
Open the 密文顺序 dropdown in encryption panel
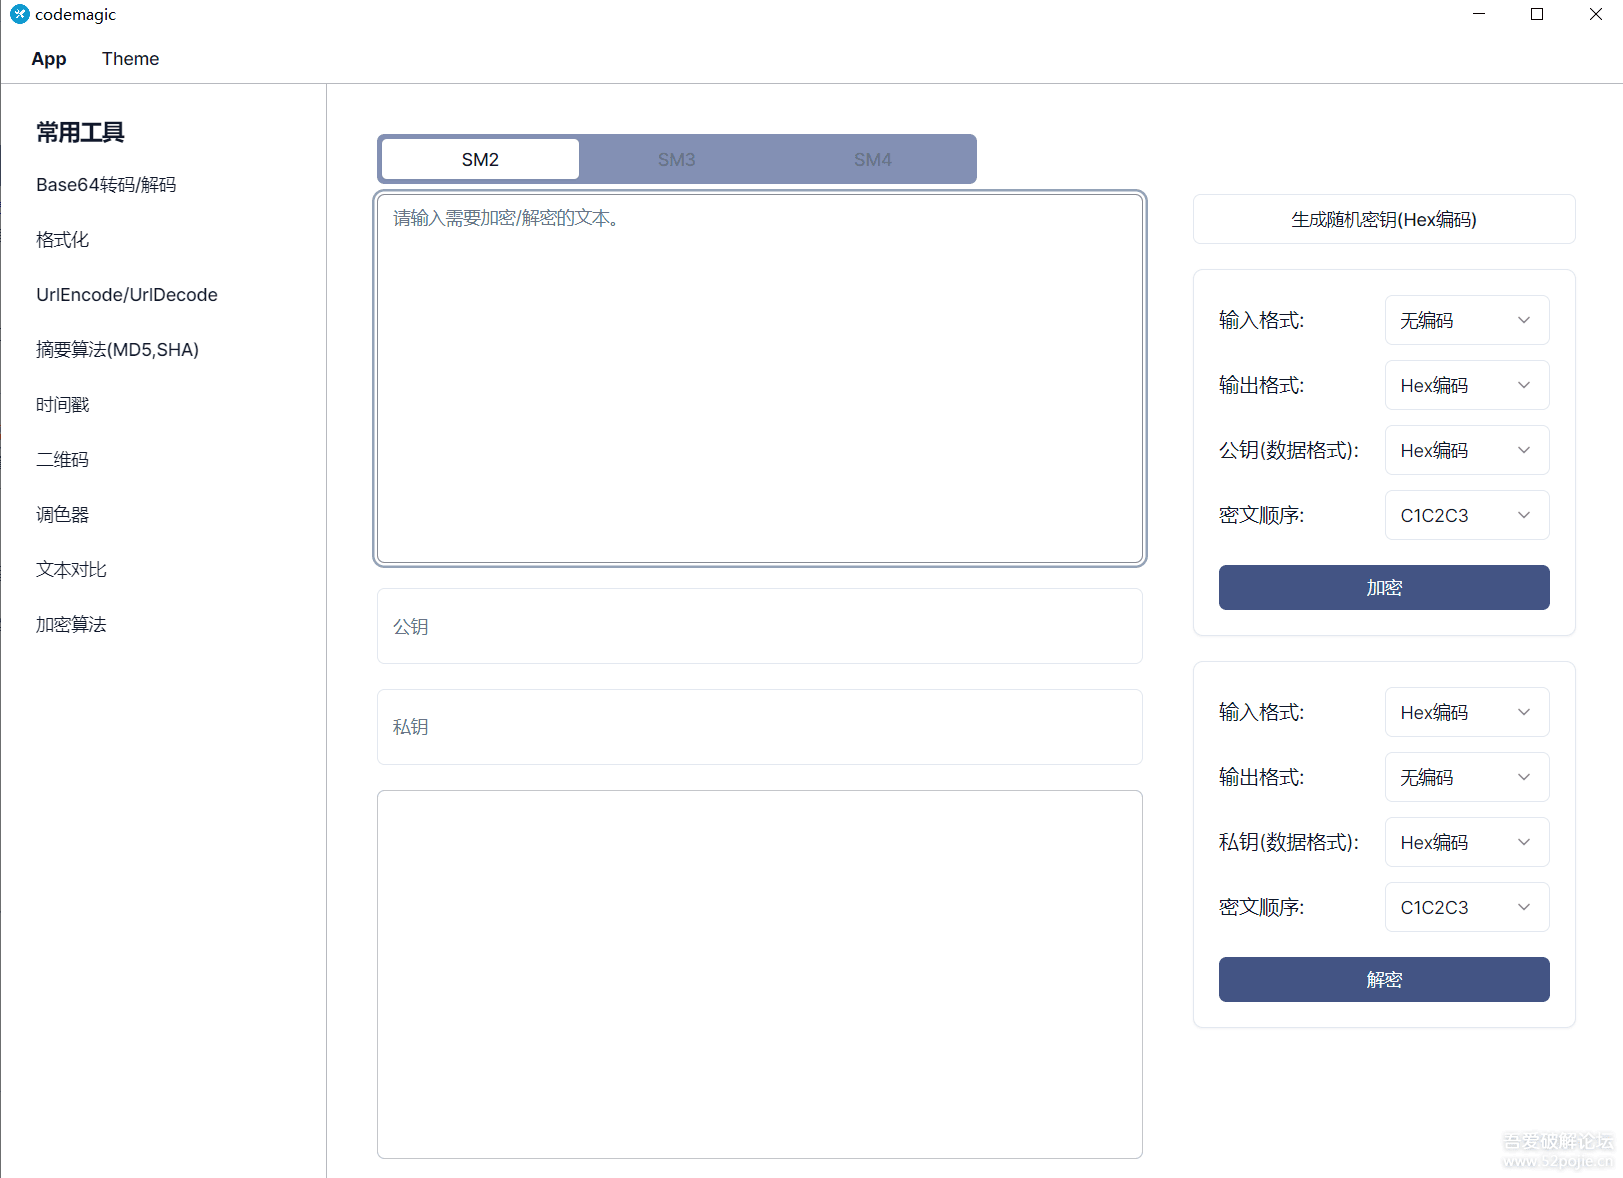[1466, 515]
